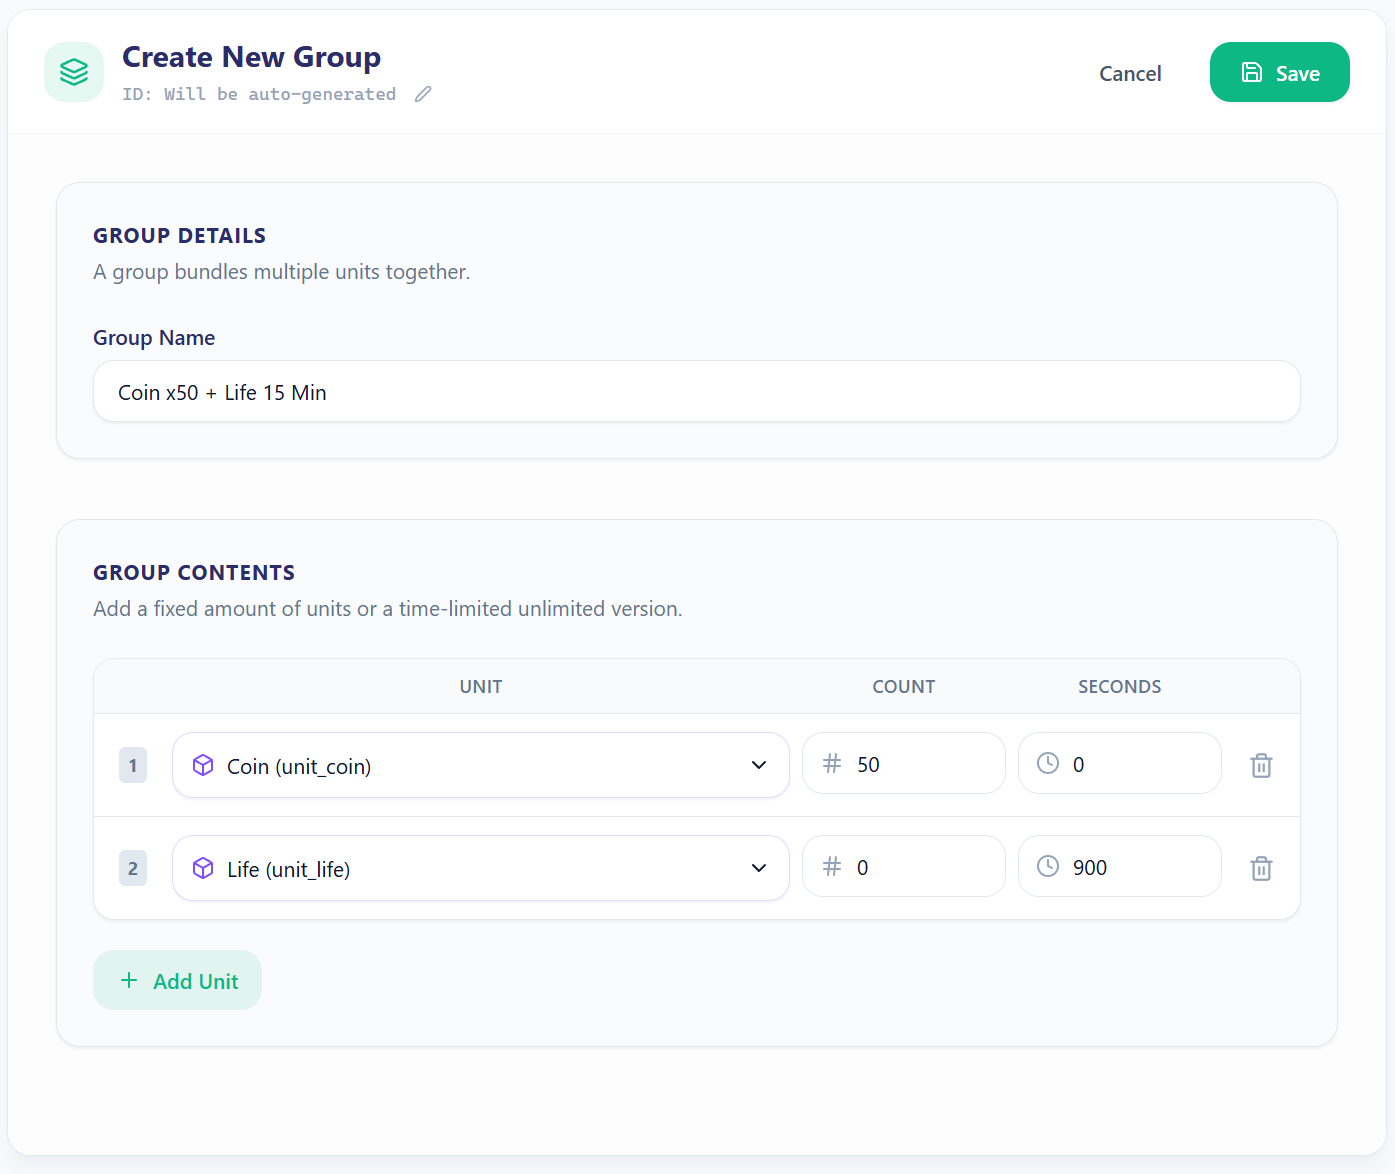Click the COUNT column header
Viewport: 1395px width, 1174px height.
pos(904,686)
